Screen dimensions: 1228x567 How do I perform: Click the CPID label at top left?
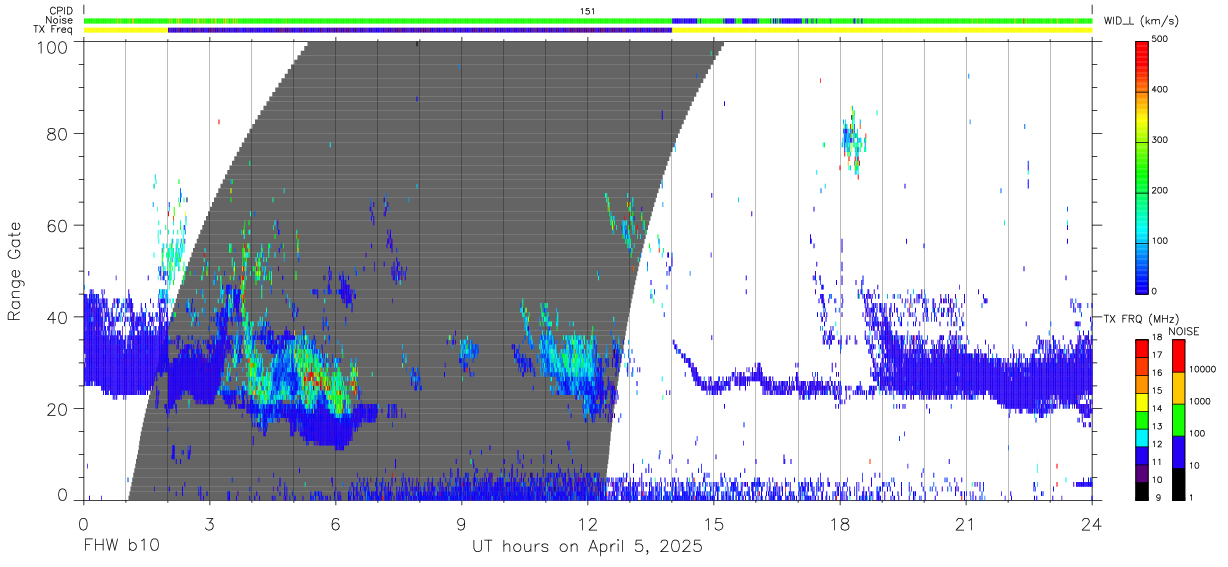(x=60, y=10)
